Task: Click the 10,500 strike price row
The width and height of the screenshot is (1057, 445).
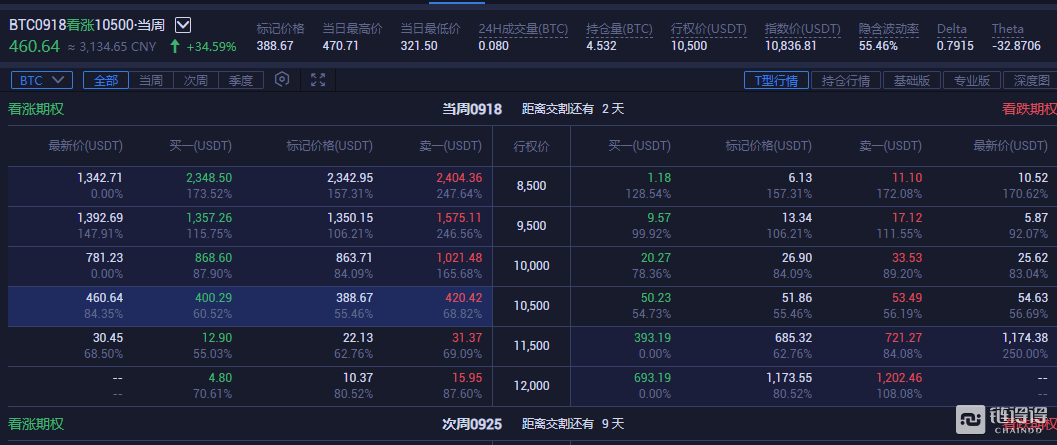Action: tap(531, 306)
